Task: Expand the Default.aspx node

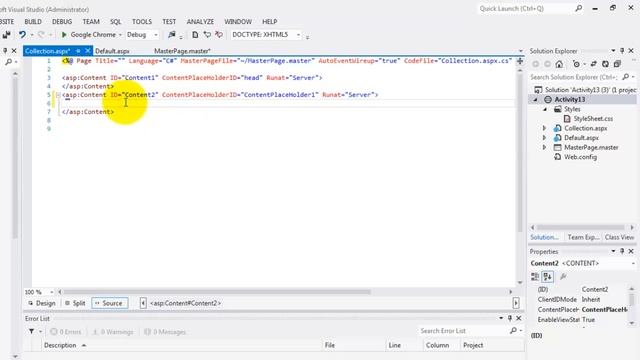Action: (x=544, y=138)
